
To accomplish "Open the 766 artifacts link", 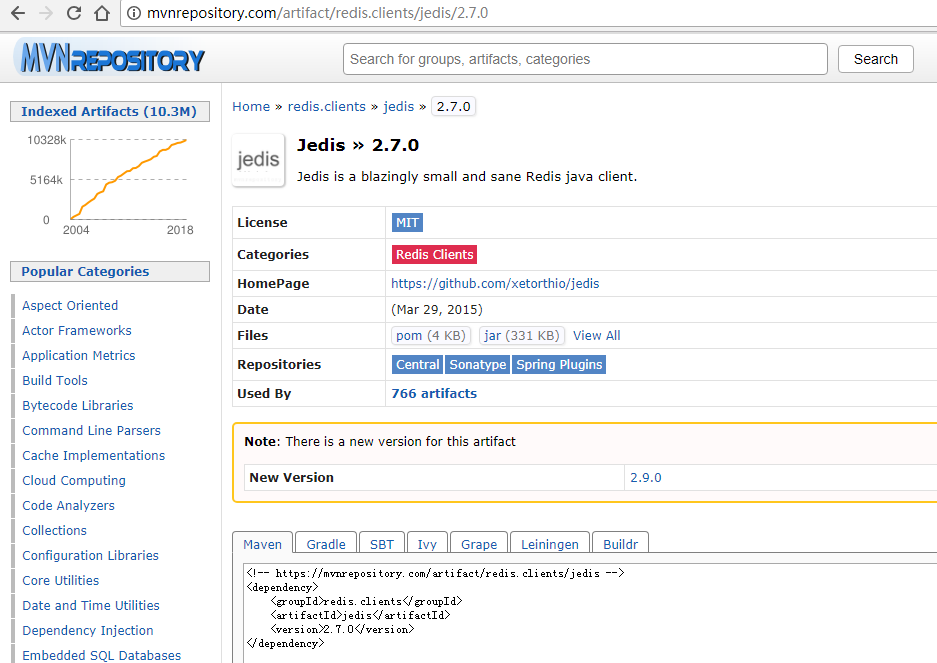I will click(x=434, y=393).
